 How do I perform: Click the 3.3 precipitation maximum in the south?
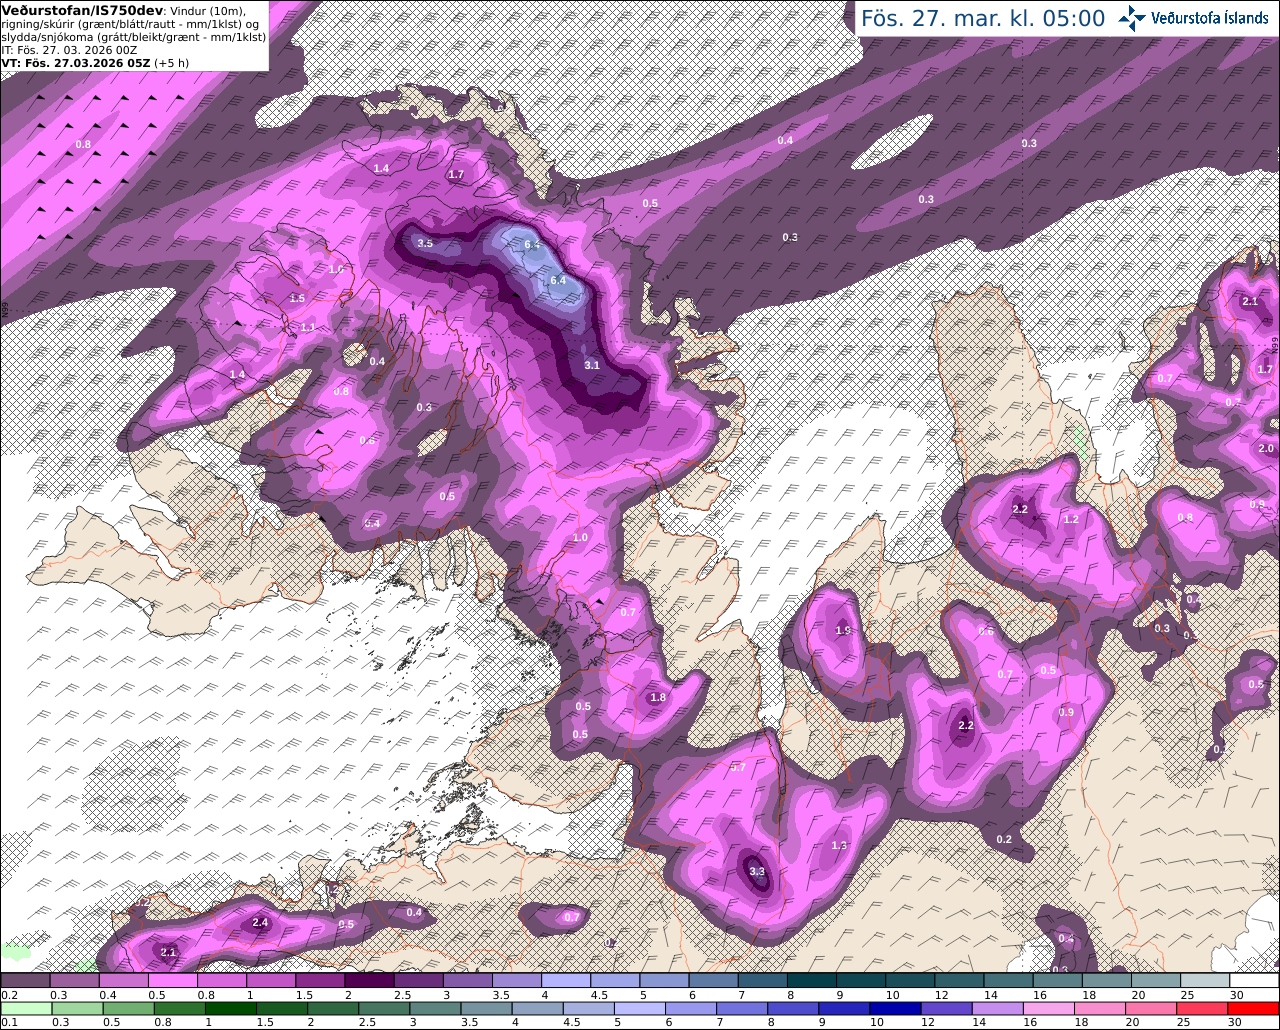point(757,871)
